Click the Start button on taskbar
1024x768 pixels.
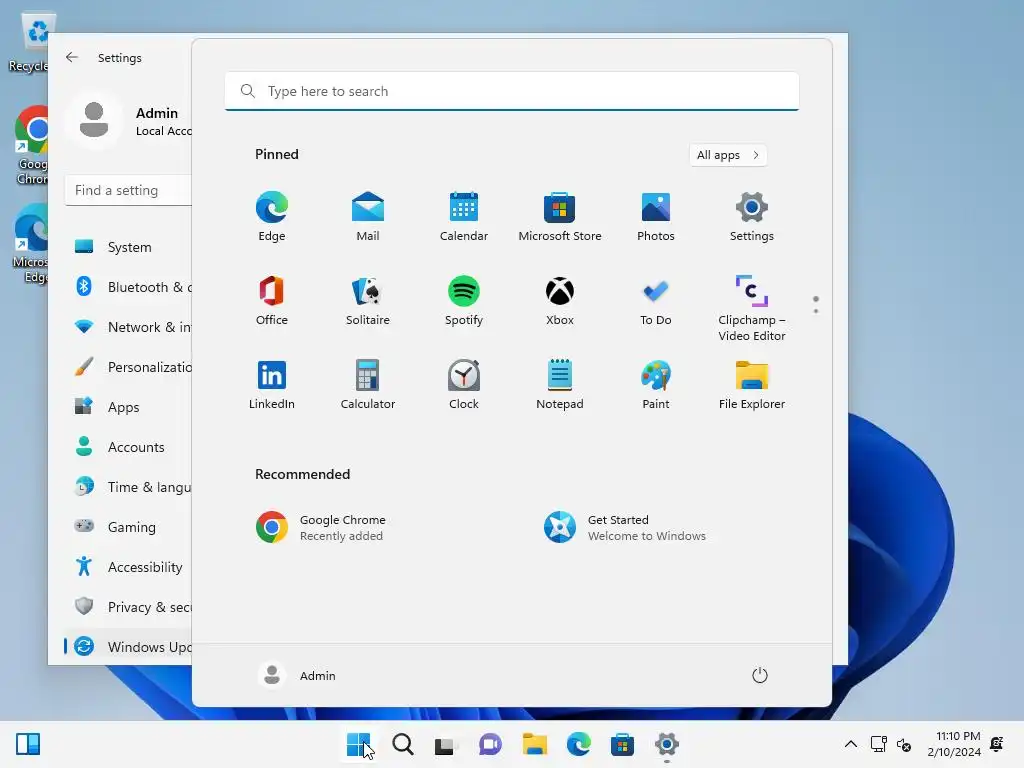tap(359, 744)
